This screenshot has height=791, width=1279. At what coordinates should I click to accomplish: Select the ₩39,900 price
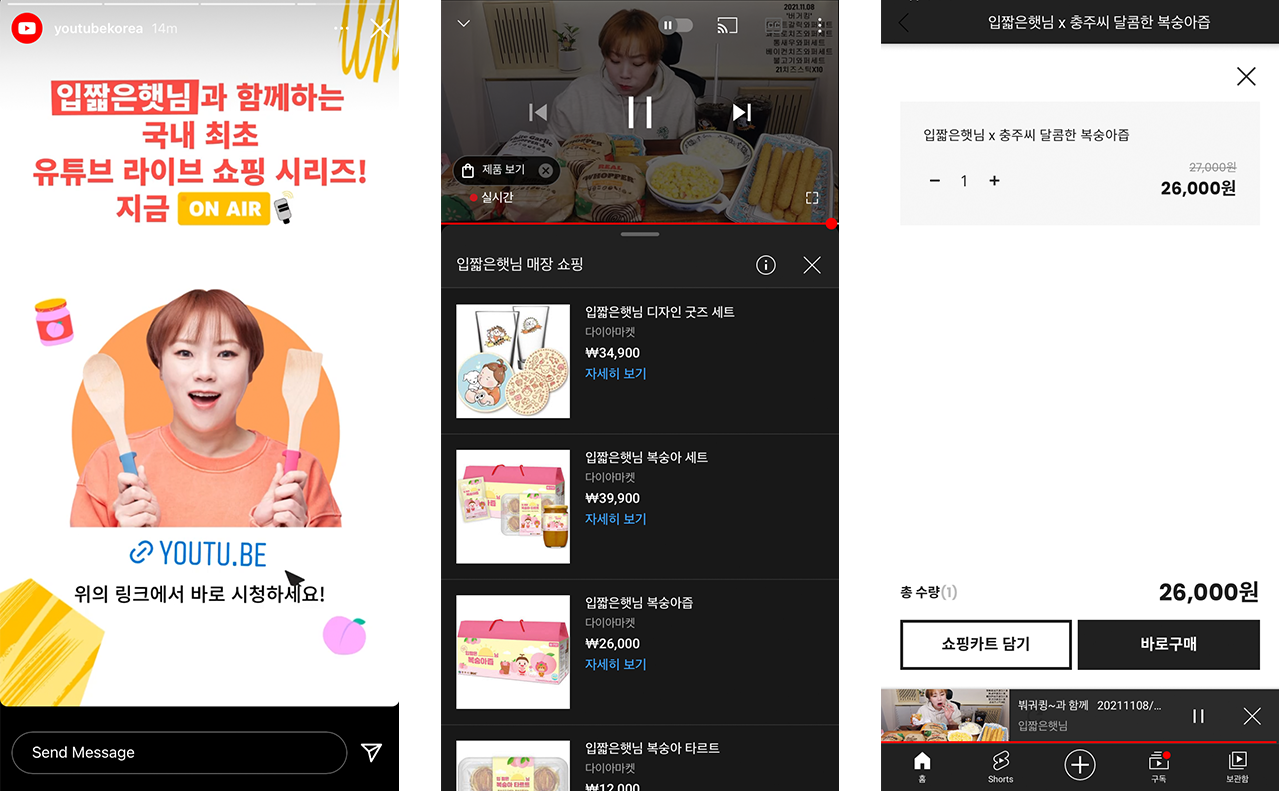pyautogui.click(x=612, y=498)
